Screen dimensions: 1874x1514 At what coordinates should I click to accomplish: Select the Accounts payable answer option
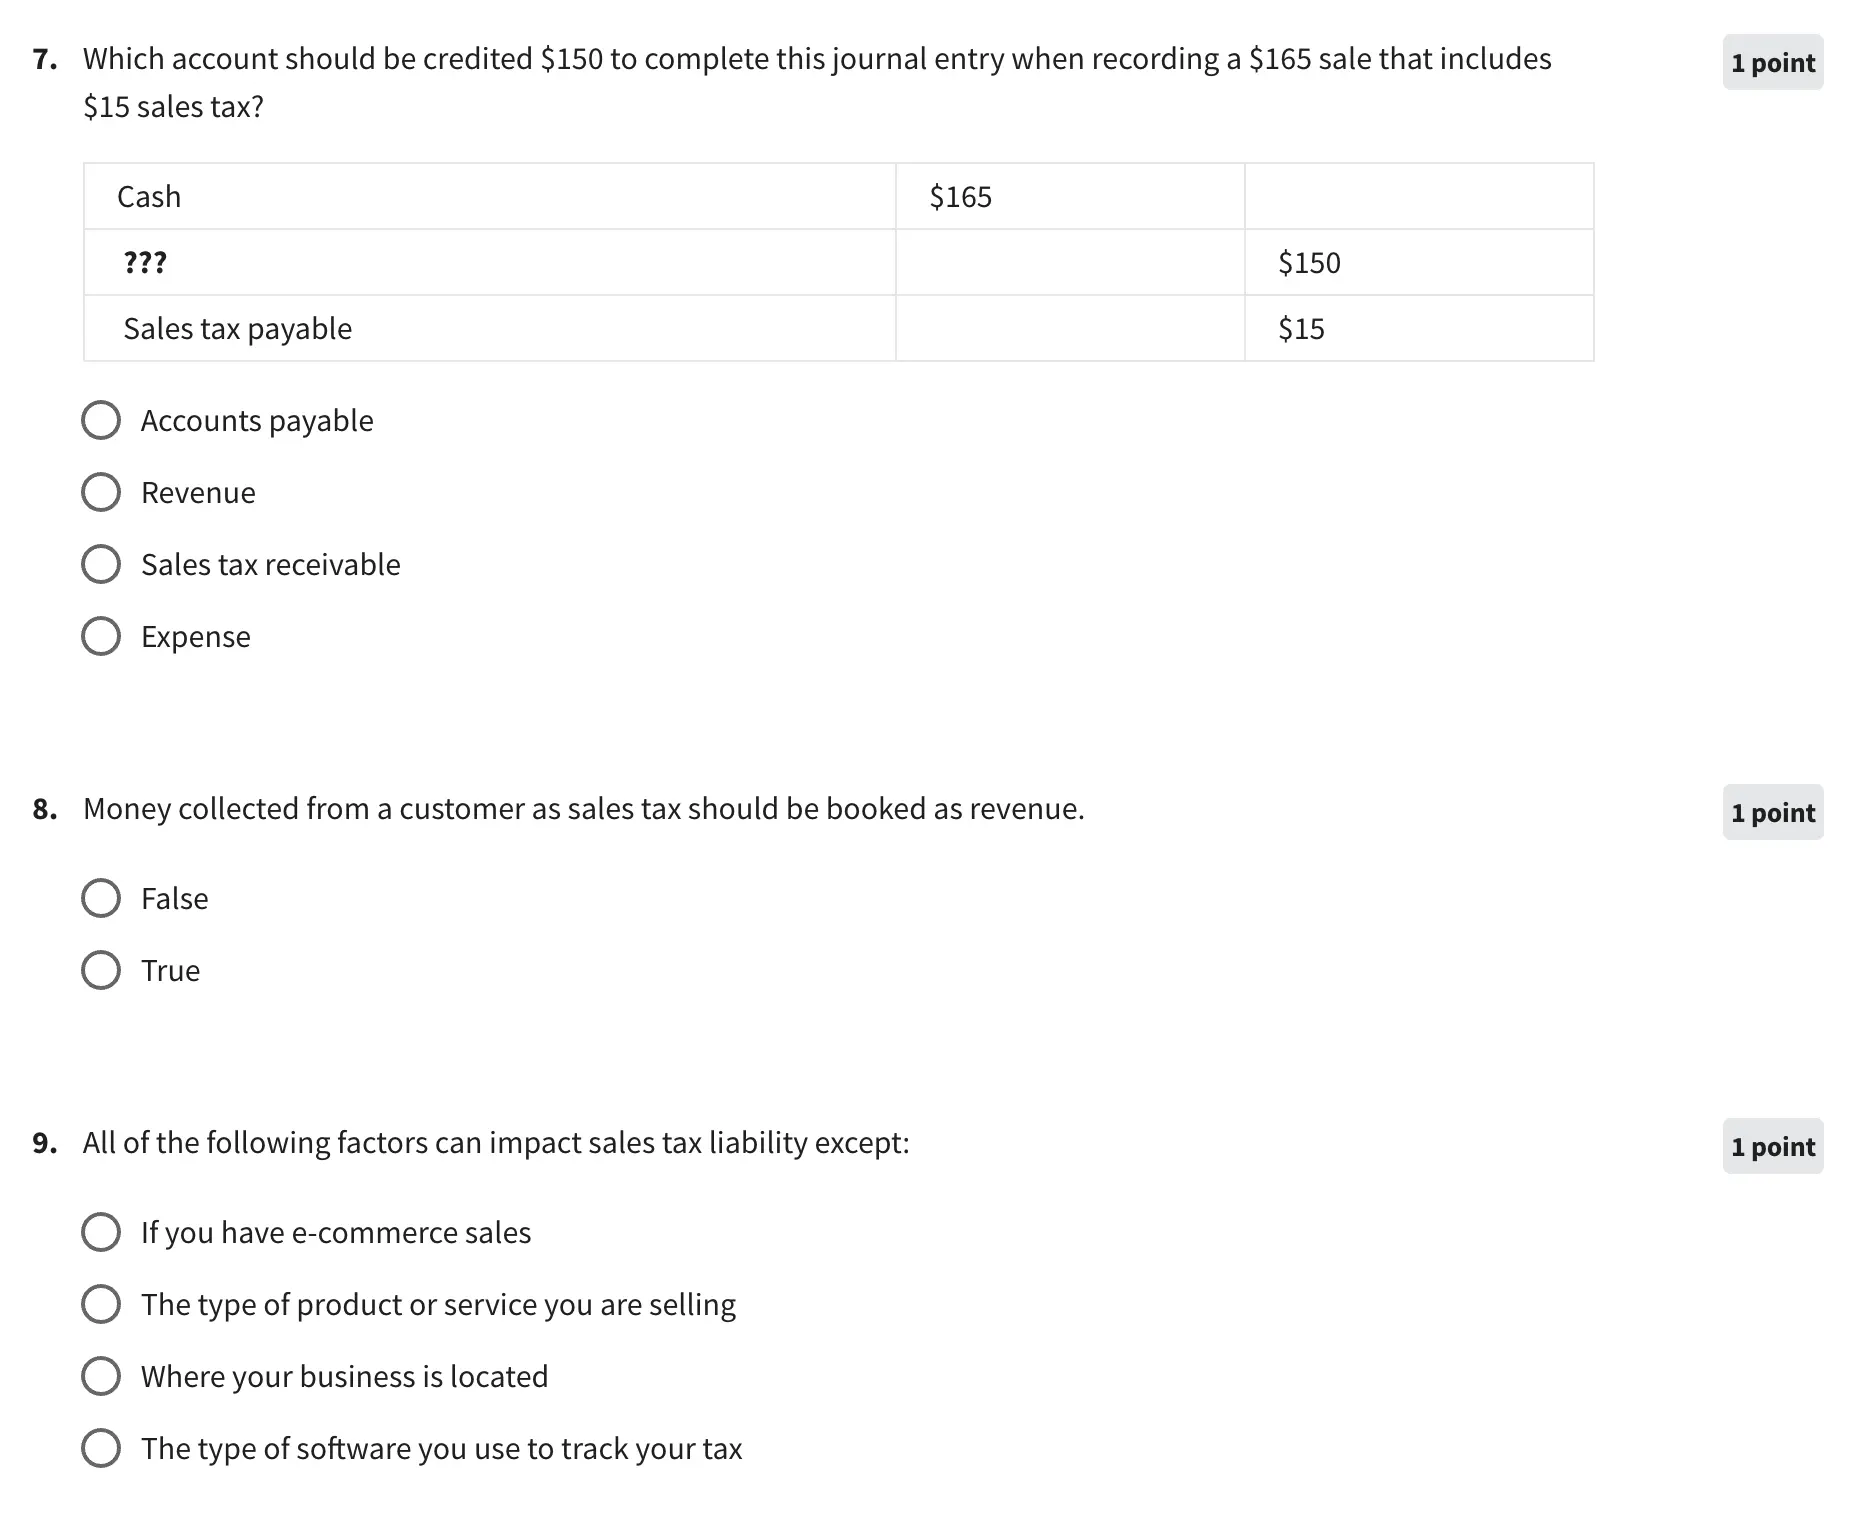pos(101,421)
